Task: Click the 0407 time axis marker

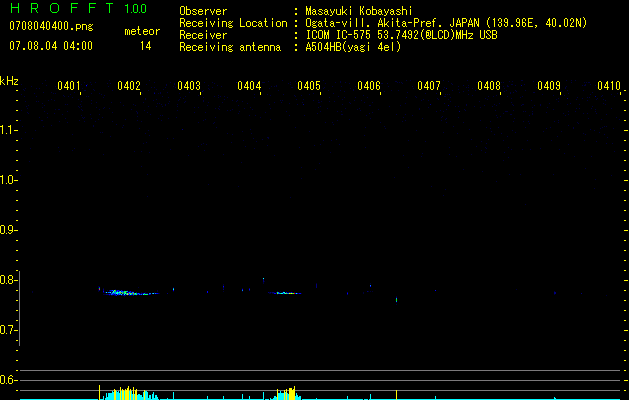Action: 429,86
